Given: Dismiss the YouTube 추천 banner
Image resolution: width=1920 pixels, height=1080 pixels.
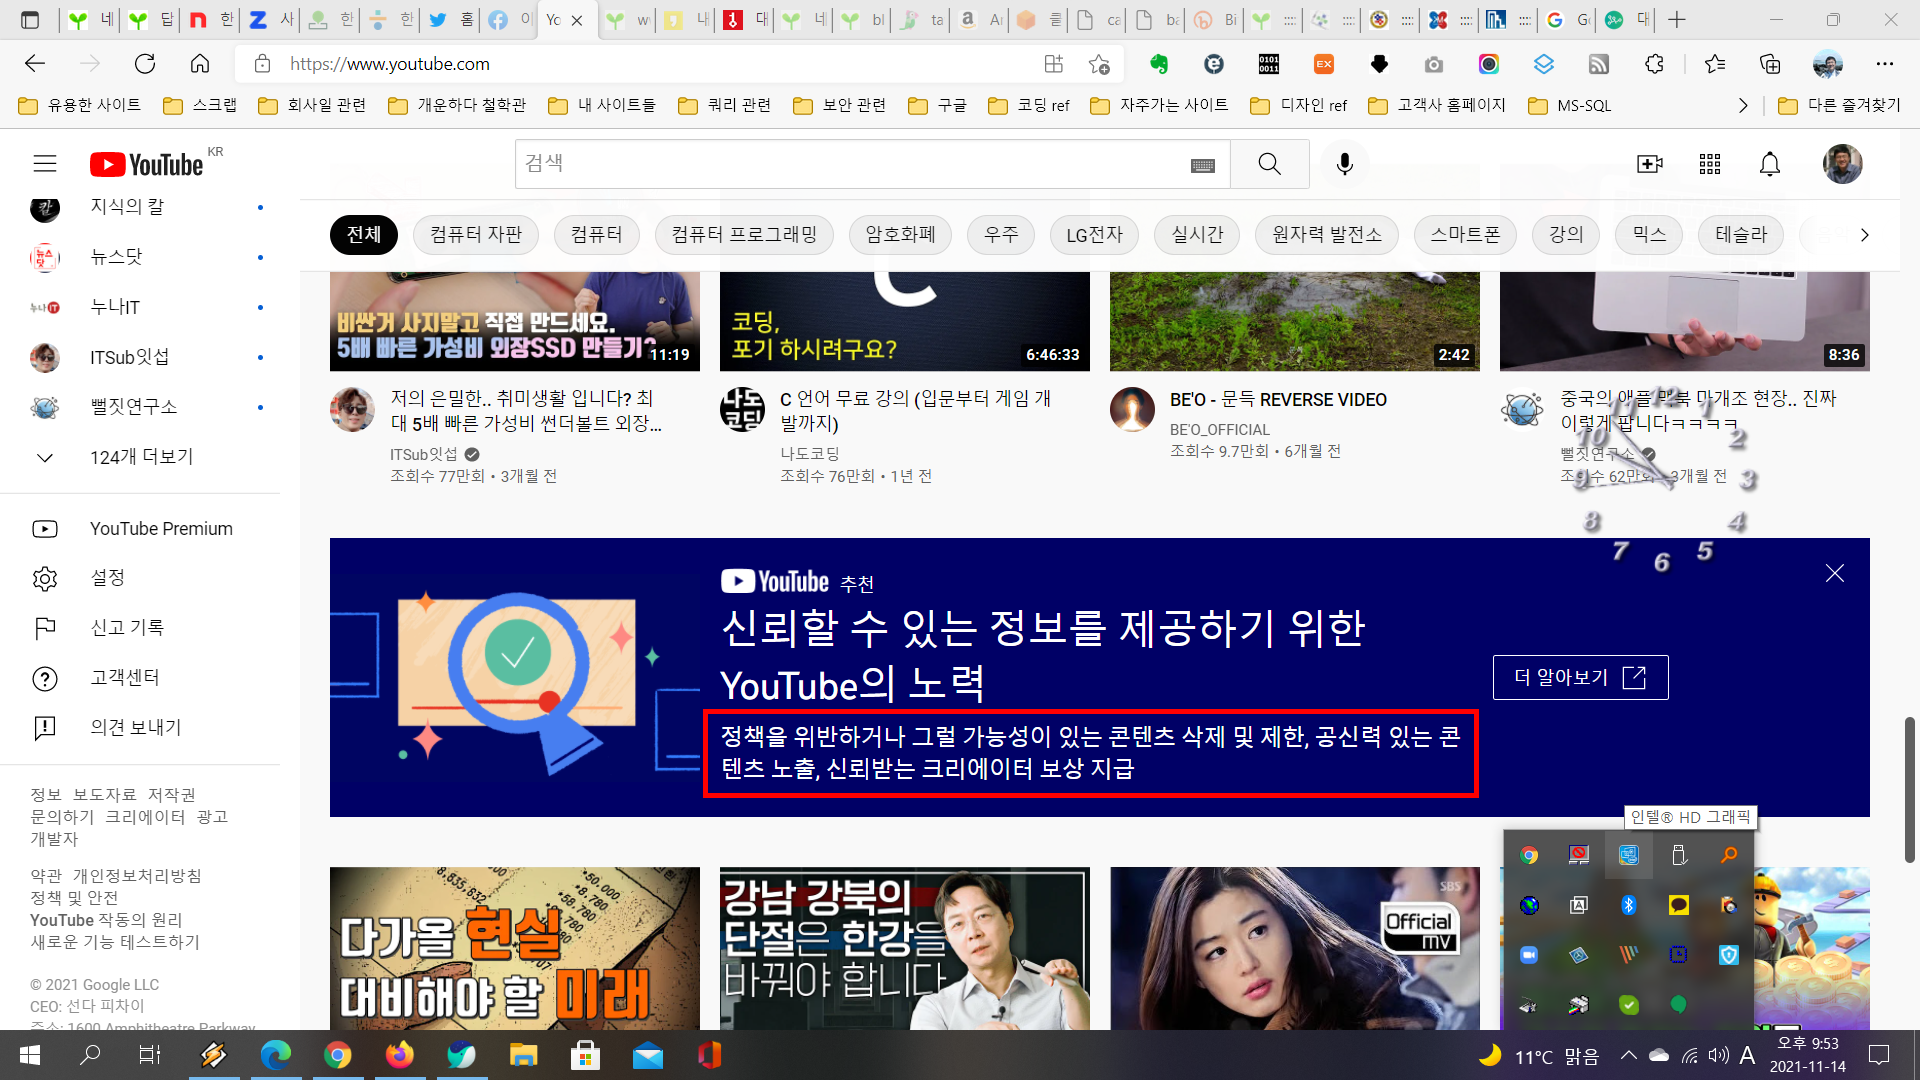Looking at the screenshot, I should click(1834, 573).
